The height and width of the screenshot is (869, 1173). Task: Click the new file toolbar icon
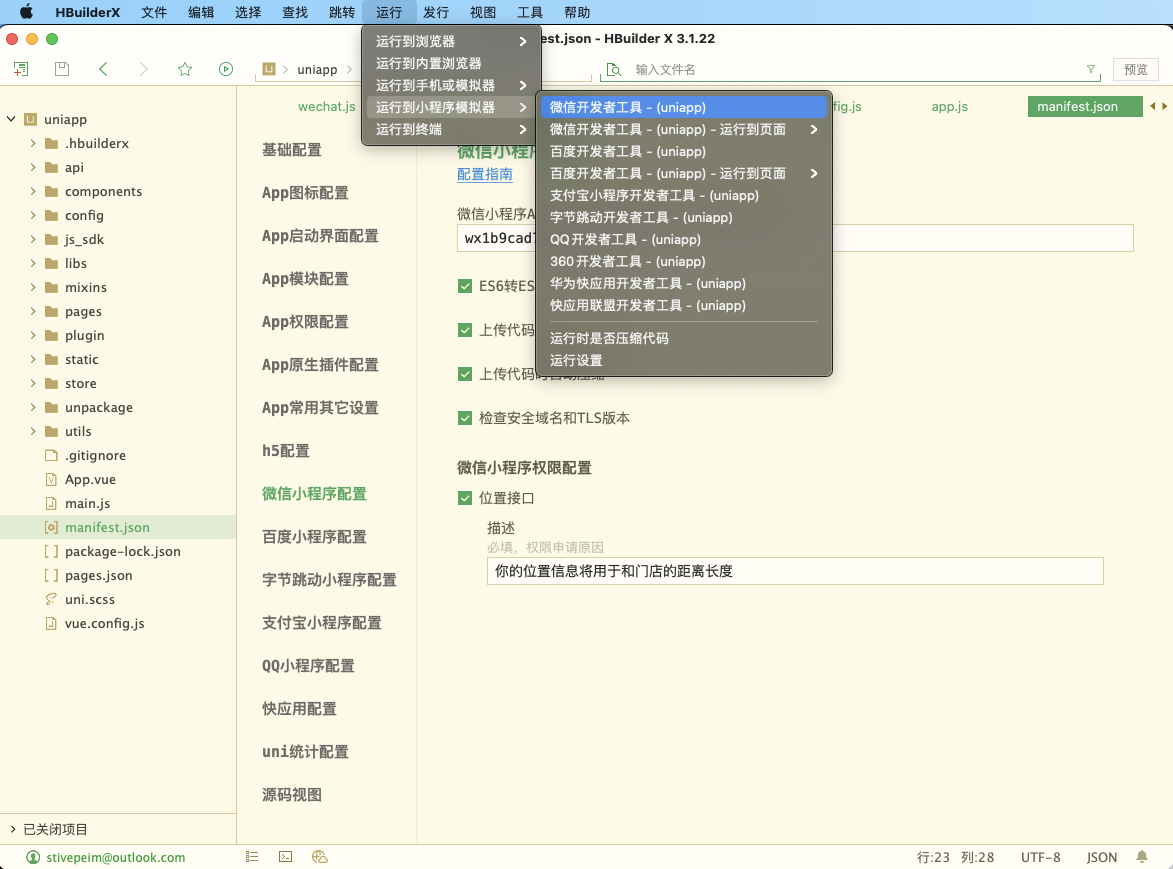tap(21, 70)
